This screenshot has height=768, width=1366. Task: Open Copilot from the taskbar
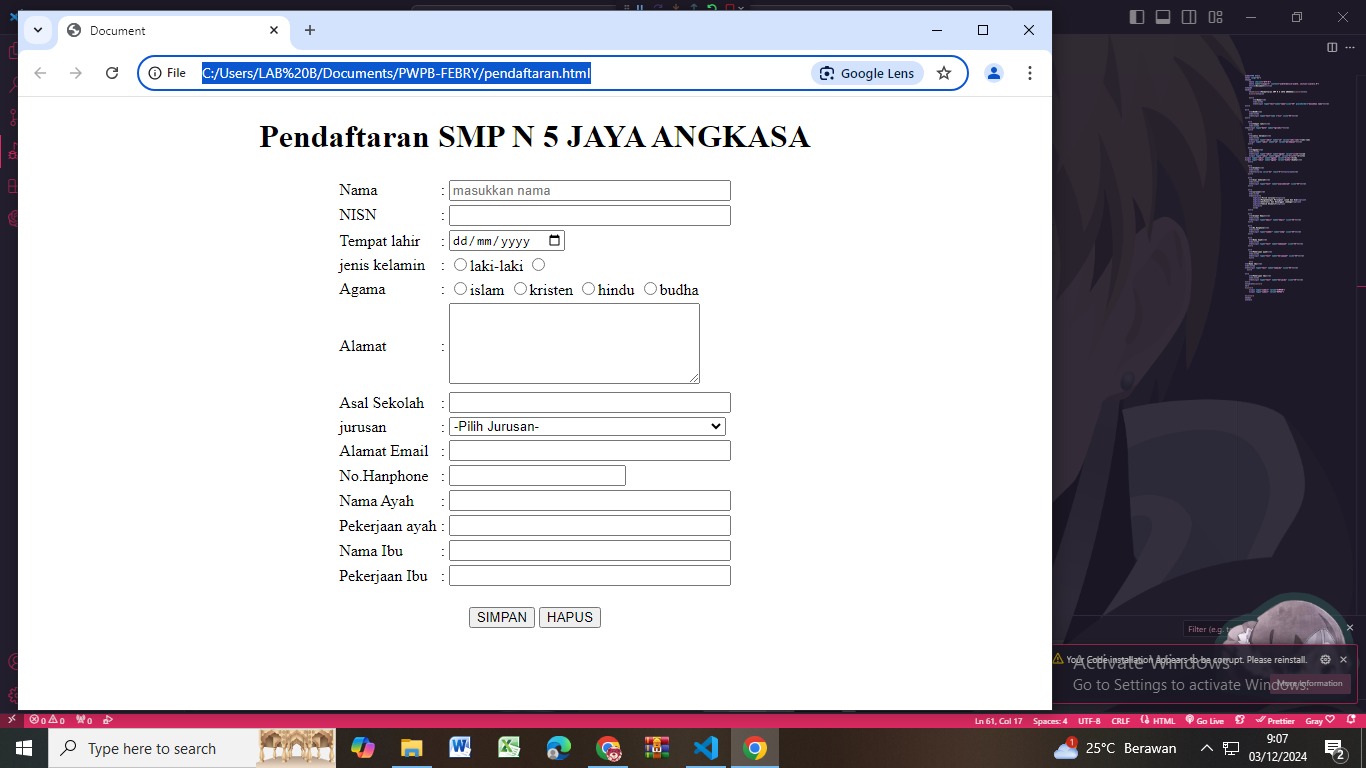(x=362, y=747)
